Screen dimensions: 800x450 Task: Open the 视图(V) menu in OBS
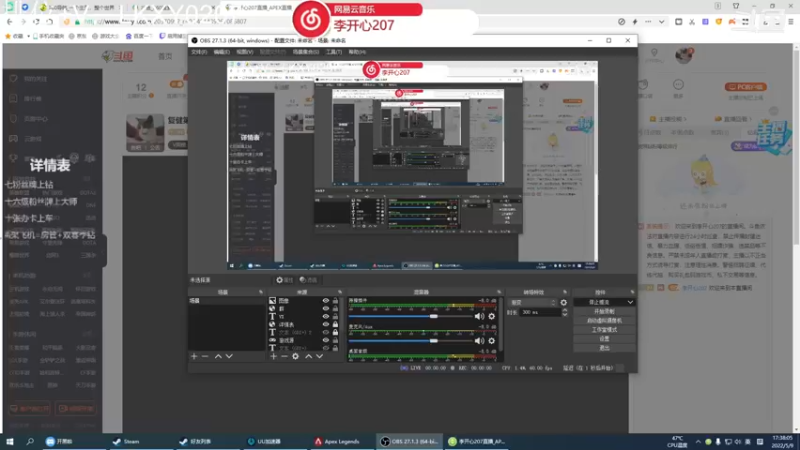(245, 52)
